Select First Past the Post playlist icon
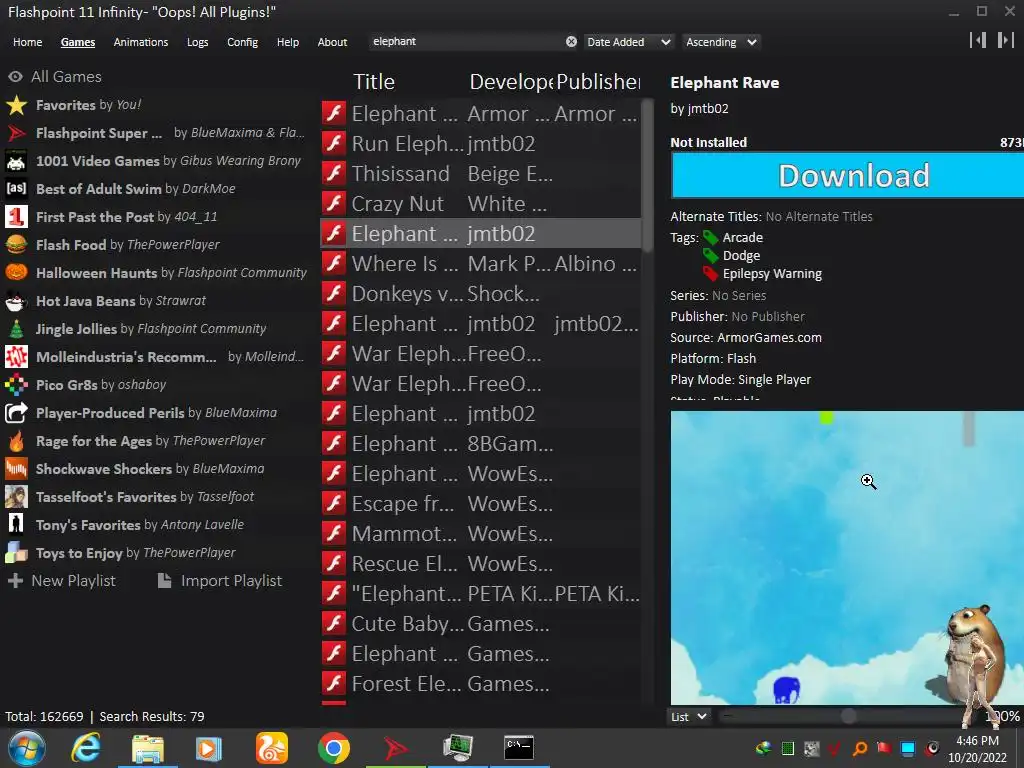This screenshot has height=768, width=1024. pos(16,217)
